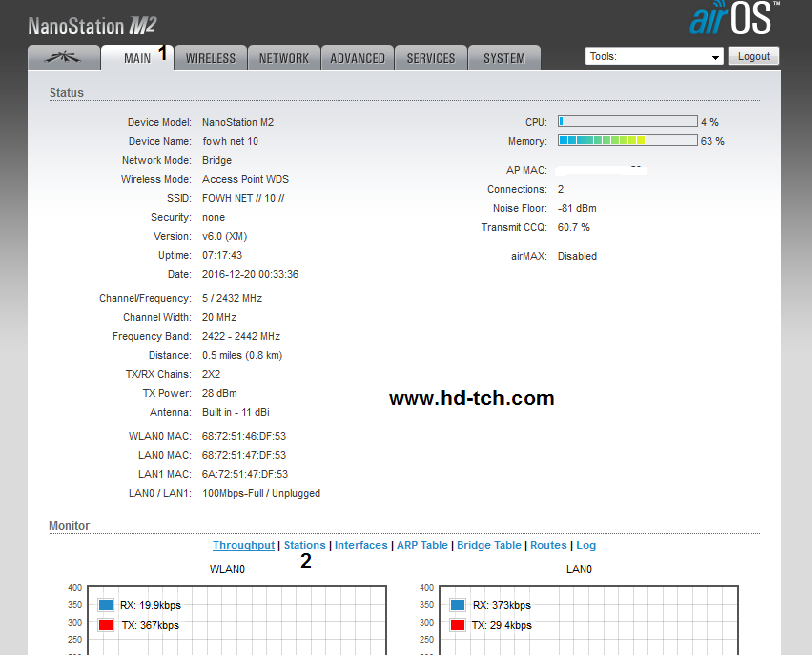Click the CPU usage bar
Viewport: 812px width, 655px height.
pyautogui.click(x=627, y=122)
